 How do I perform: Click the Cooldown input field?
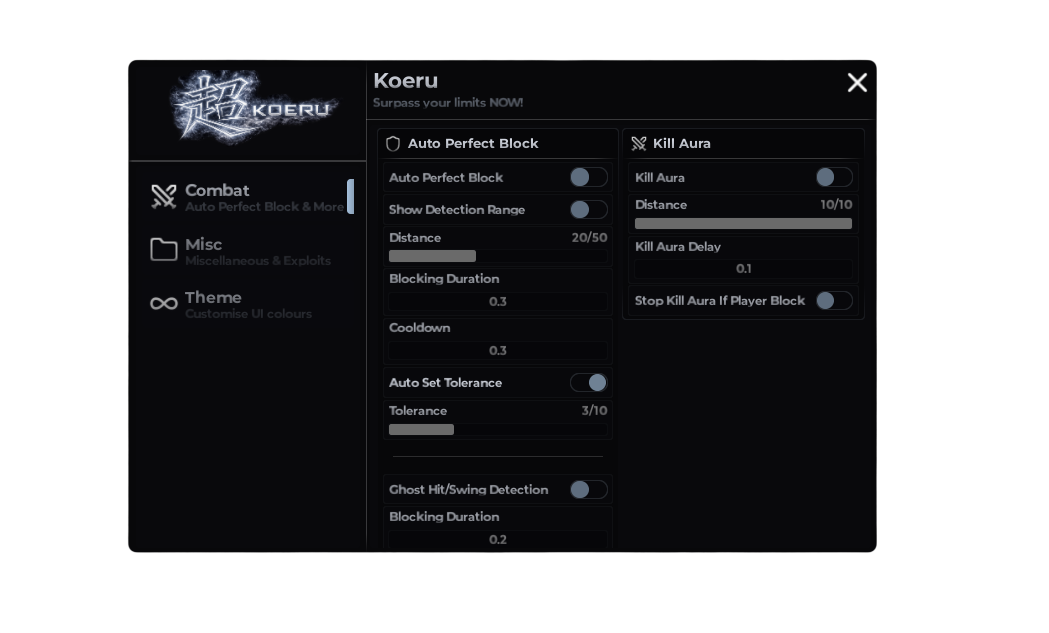tap(498, 351)
